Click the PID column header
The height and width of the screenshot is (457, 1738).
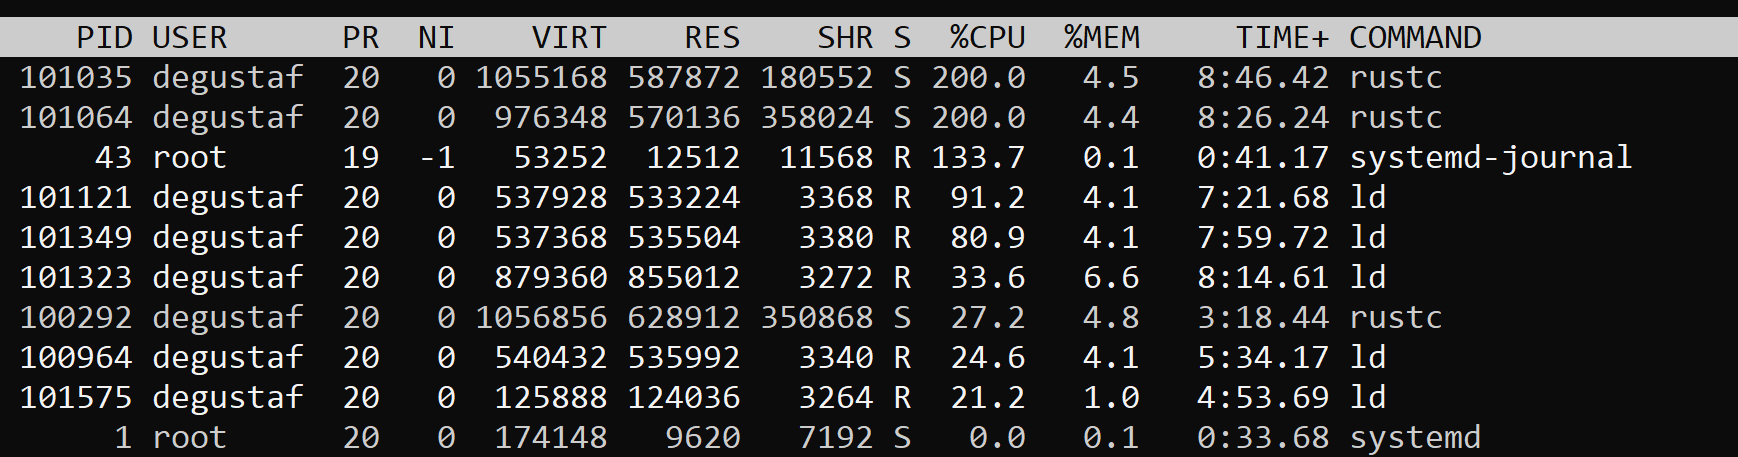104,38
